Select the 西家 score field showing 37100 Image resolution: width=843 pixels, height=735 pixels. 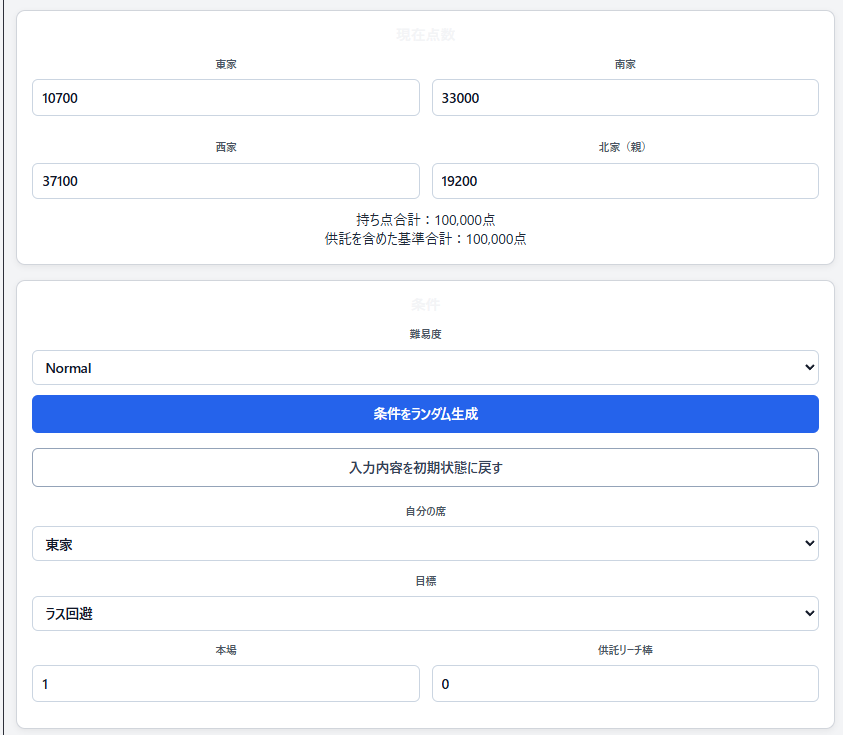coord(226,181)
